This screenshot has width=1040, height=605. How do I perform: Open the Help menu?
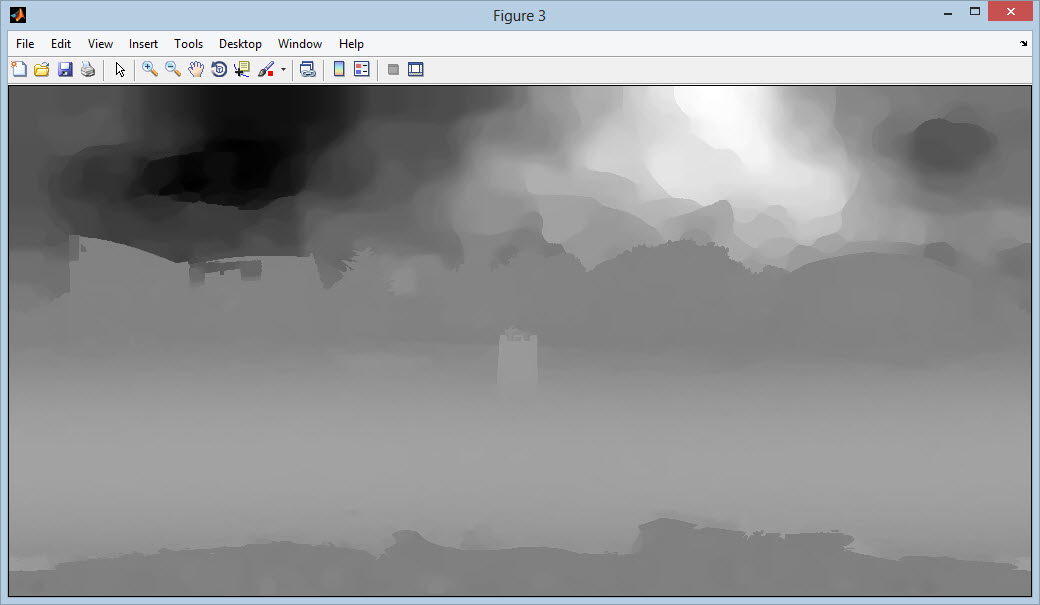(x=351, y=44)
